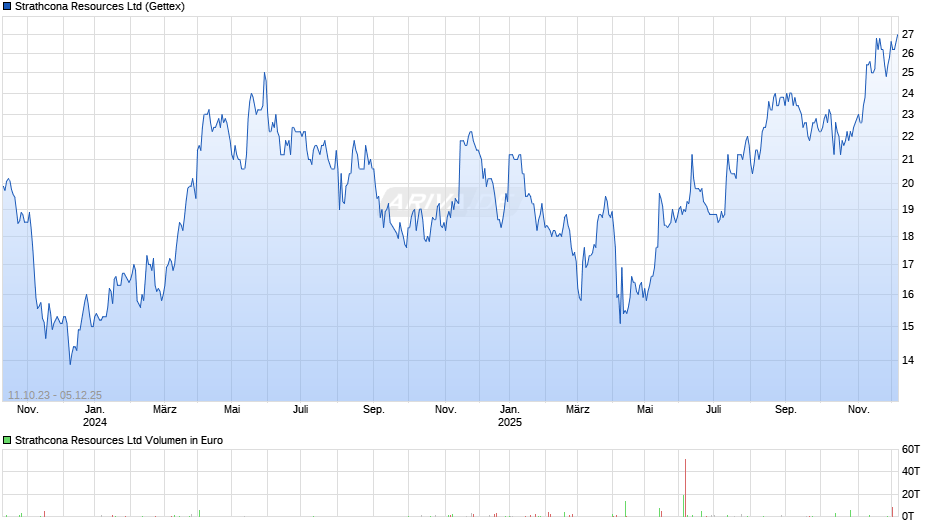The height and width of the screenshot is (526, 940).
Task: Click the tallest red volume bar
Action: [x=685, y=488]
